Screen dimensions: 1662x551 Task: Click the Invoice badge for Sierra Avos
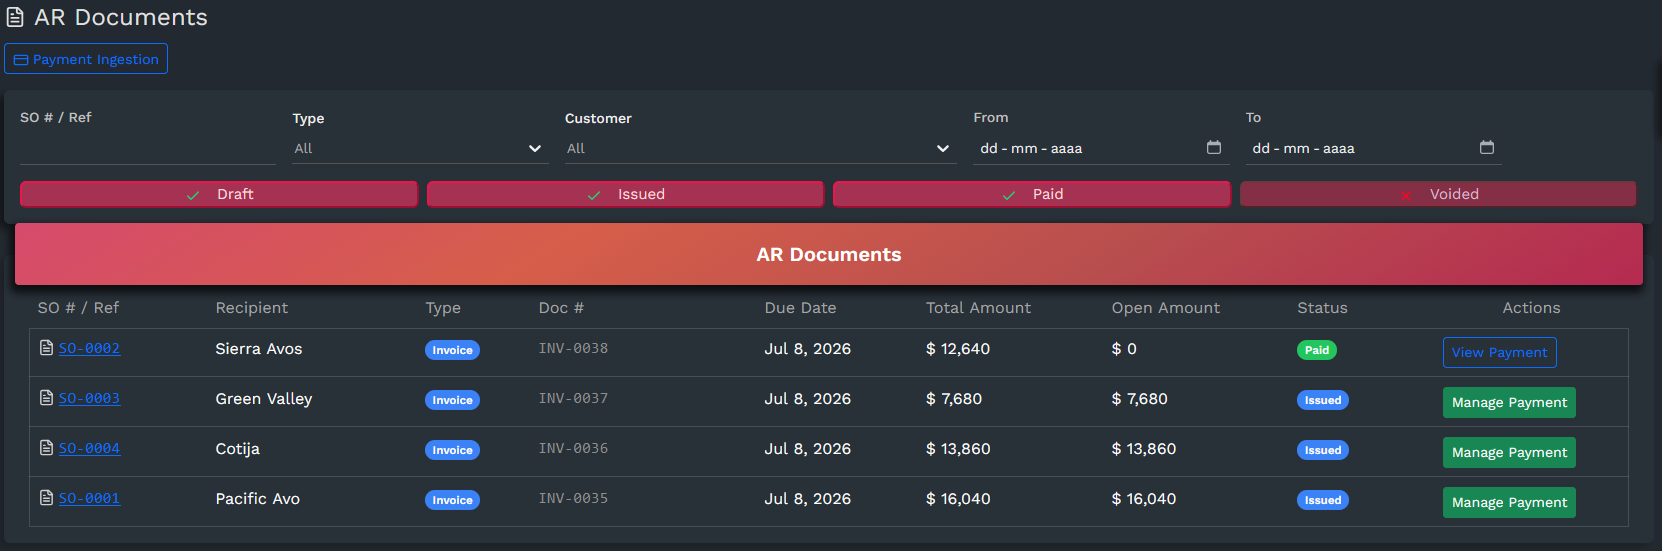(x=452, y=350)
